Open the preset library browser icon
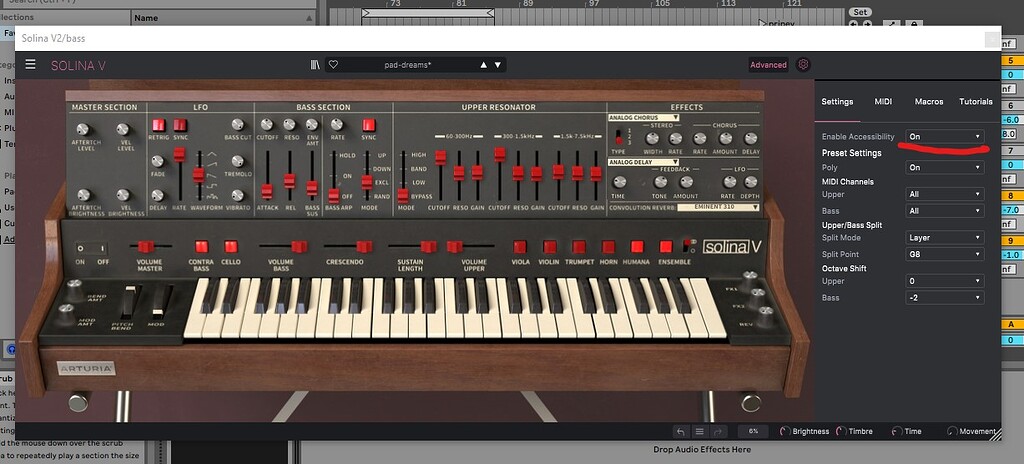 315,65
